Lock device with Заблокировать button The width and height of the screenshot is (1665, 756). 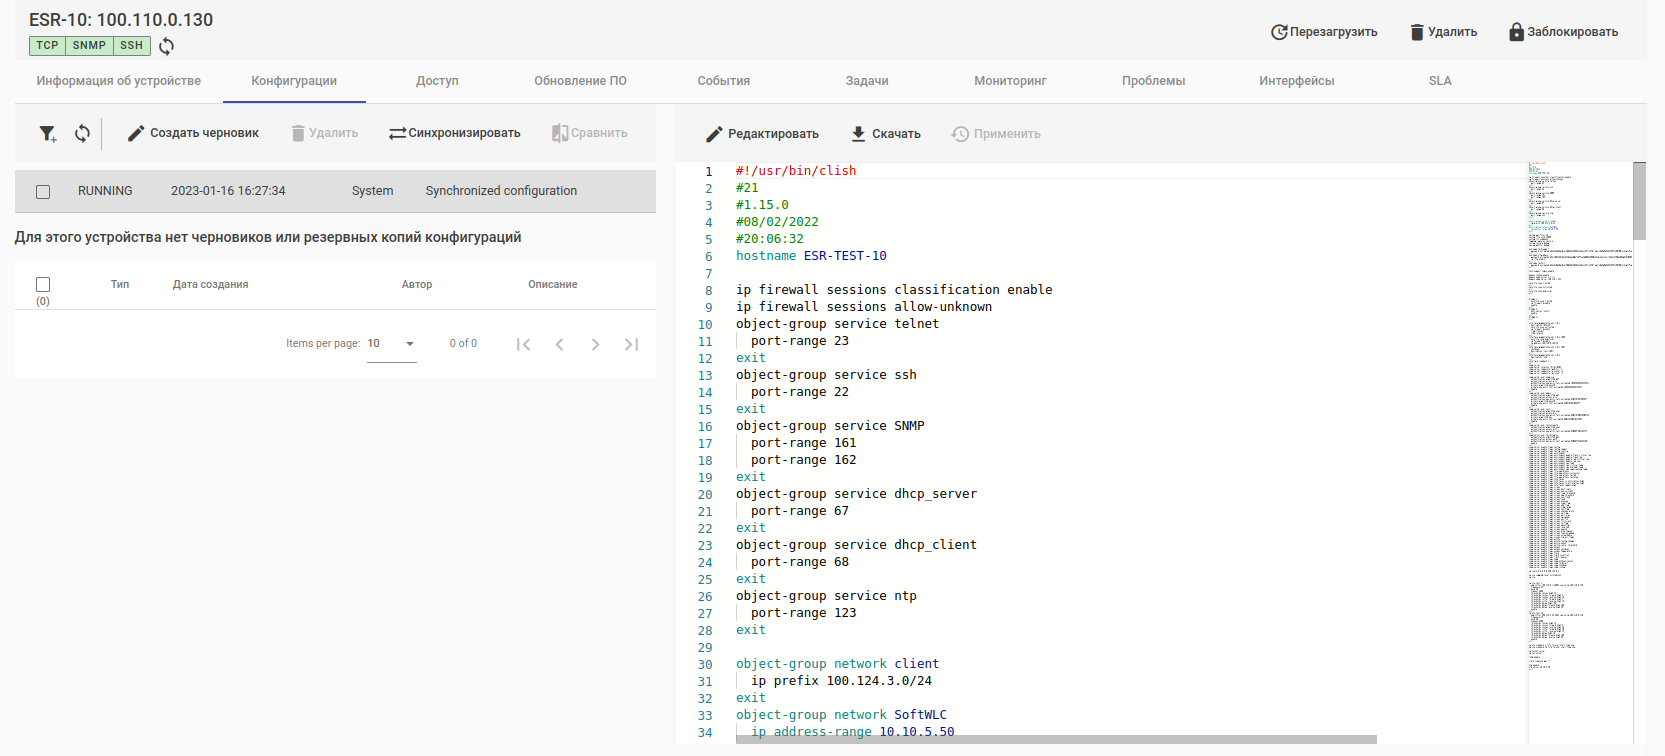click(x=1563, y=32)
